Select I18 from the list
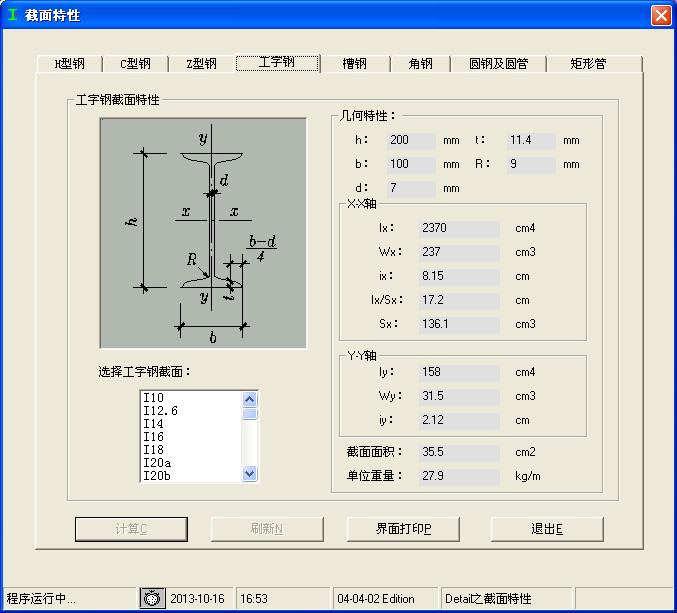The image size is (677, 613). pyautogui.click(x=191, y=449)
